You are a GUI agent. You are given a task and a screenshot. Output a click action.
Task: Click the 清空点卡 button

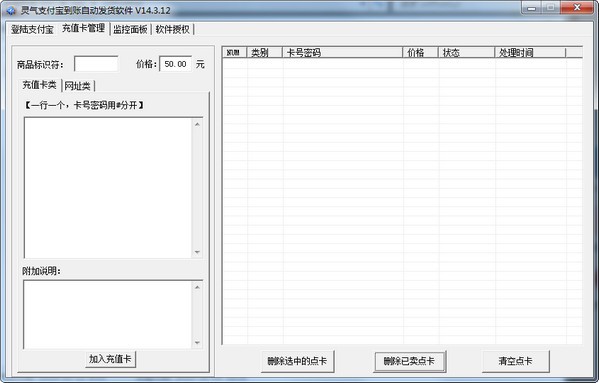point(516,361)
